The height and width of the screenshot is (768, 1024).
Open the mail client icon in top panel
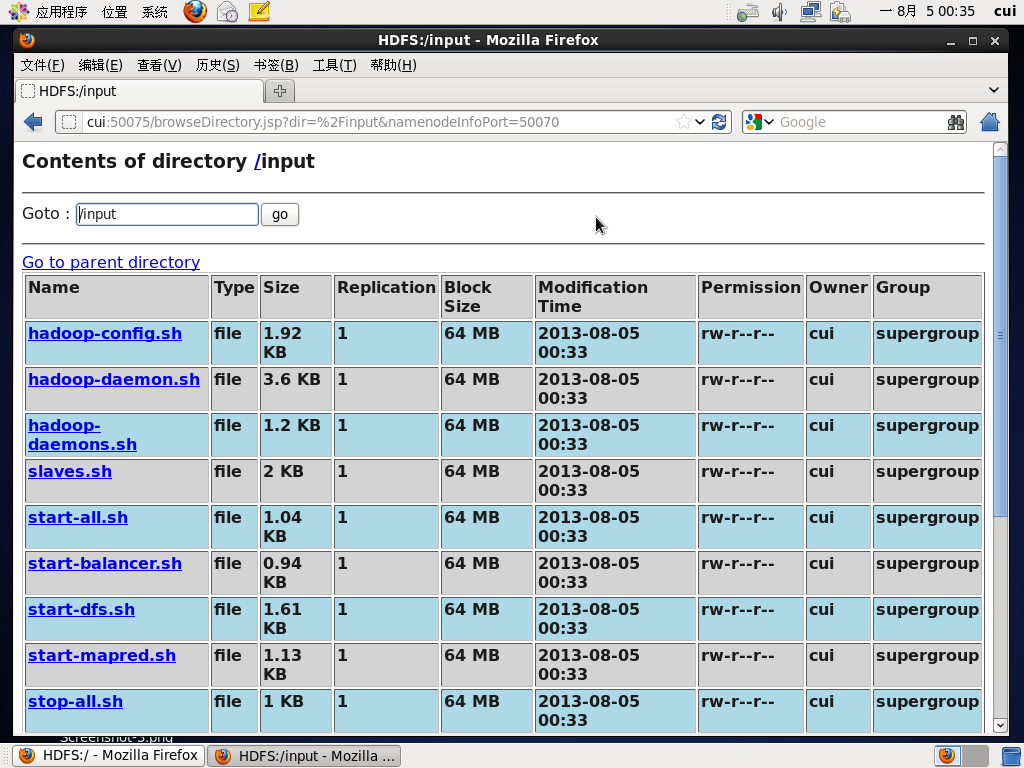pos(227,11)
